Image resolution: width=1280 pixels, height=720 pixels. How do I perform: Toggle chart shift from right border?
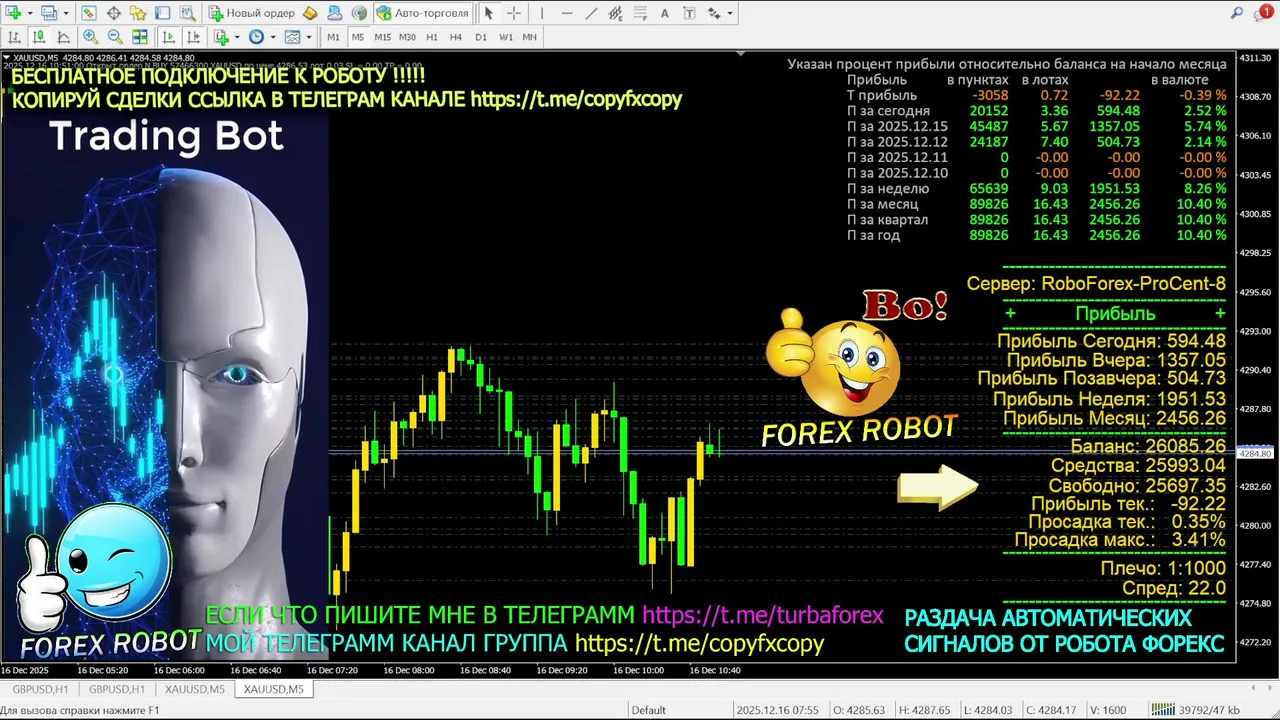[x=193, y=37]
